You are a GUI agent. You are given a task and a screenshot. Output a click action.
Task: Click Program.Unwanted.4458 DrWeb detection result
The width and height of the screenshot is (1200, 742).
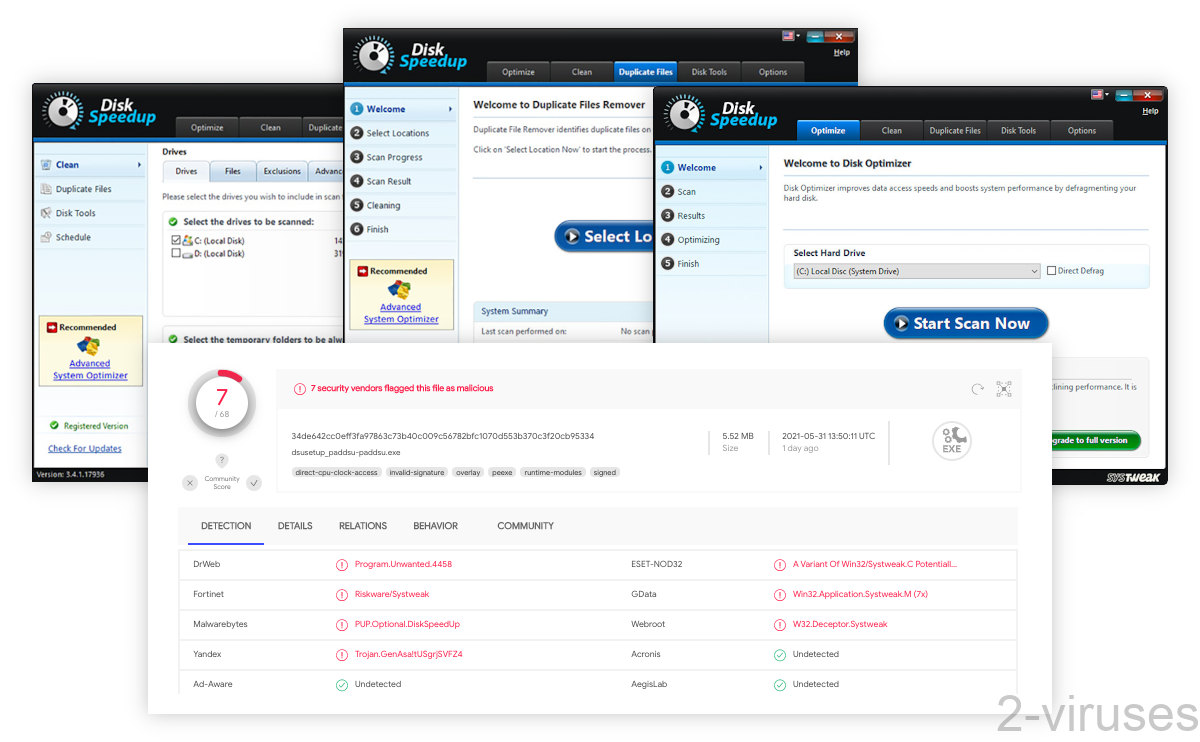[x=403, y=564]
